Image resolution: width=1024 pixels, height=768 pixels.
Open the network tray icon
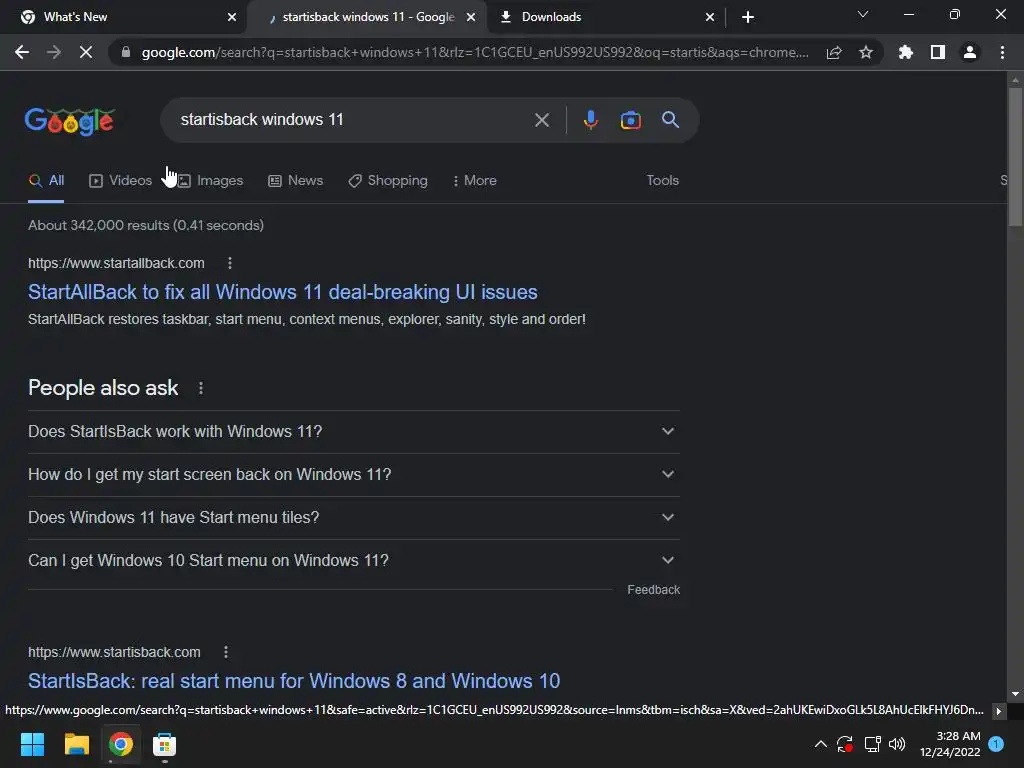872,744
